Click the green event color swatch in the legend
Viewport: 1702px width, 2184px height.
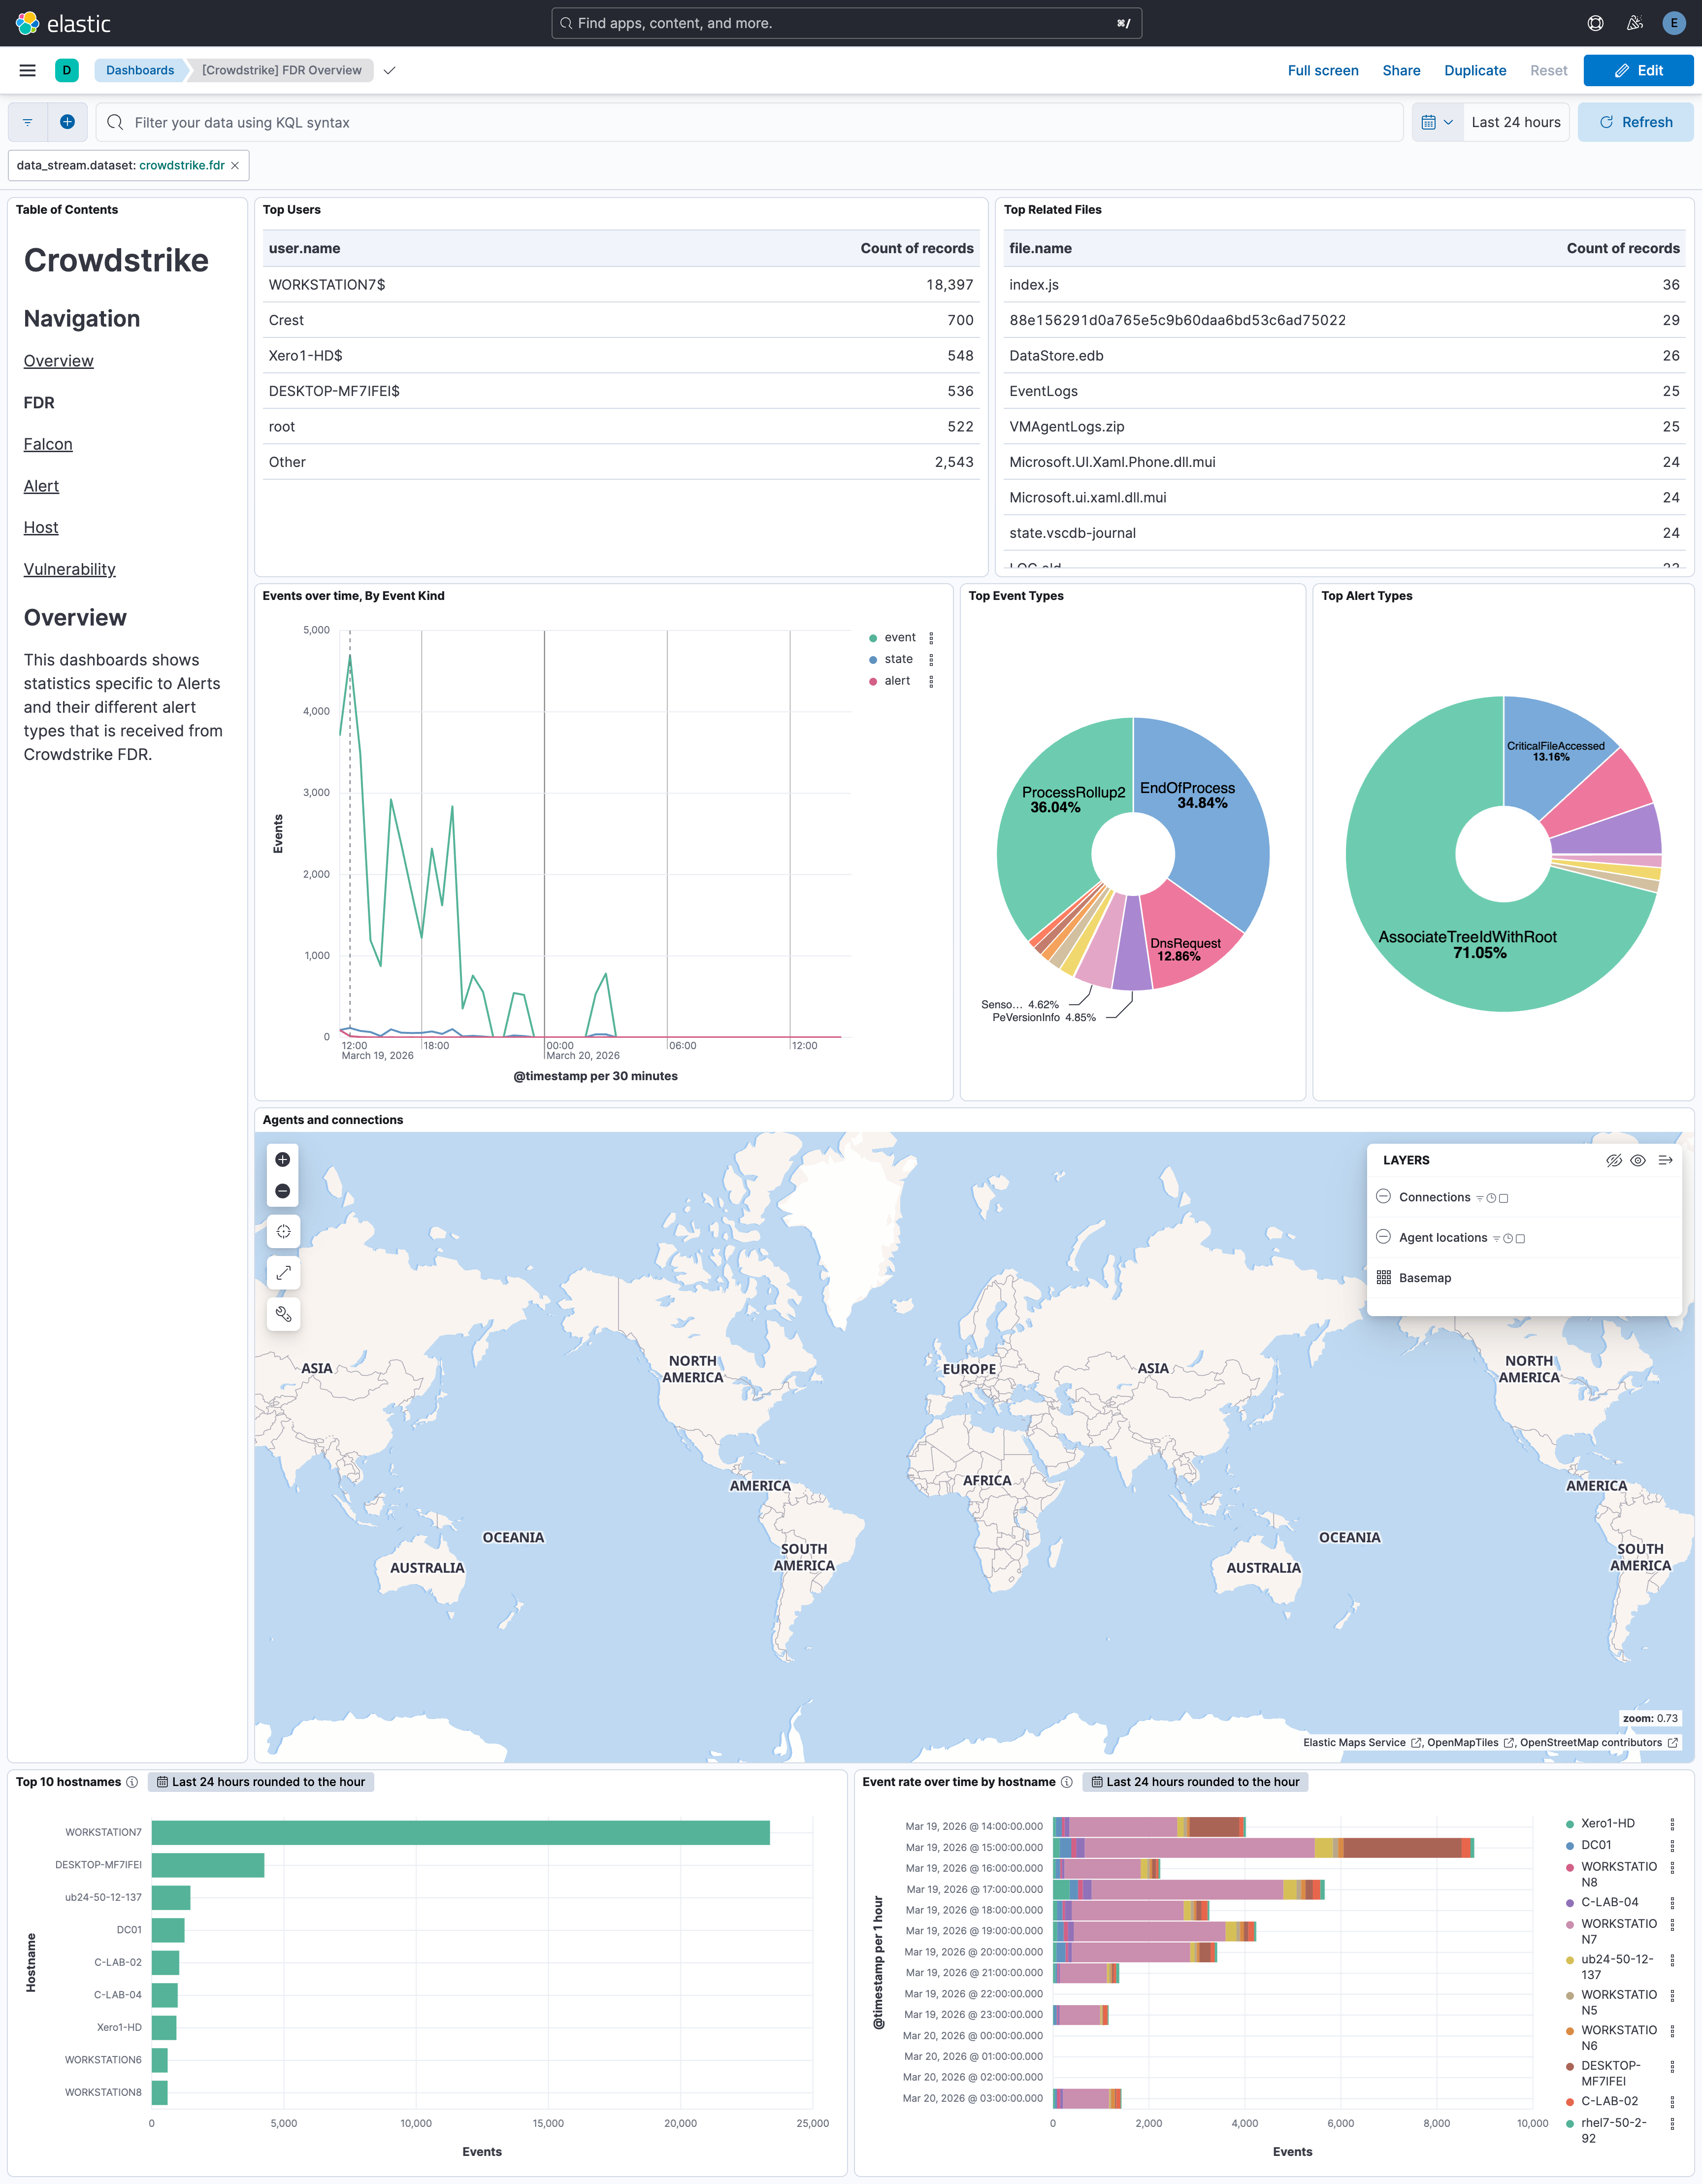click(874, 637)
